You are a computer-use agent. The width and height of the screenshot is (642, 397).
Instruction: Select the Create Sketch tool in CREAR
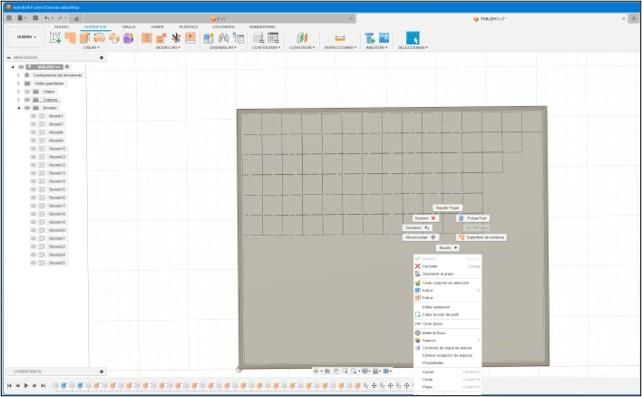coord(55,38)
